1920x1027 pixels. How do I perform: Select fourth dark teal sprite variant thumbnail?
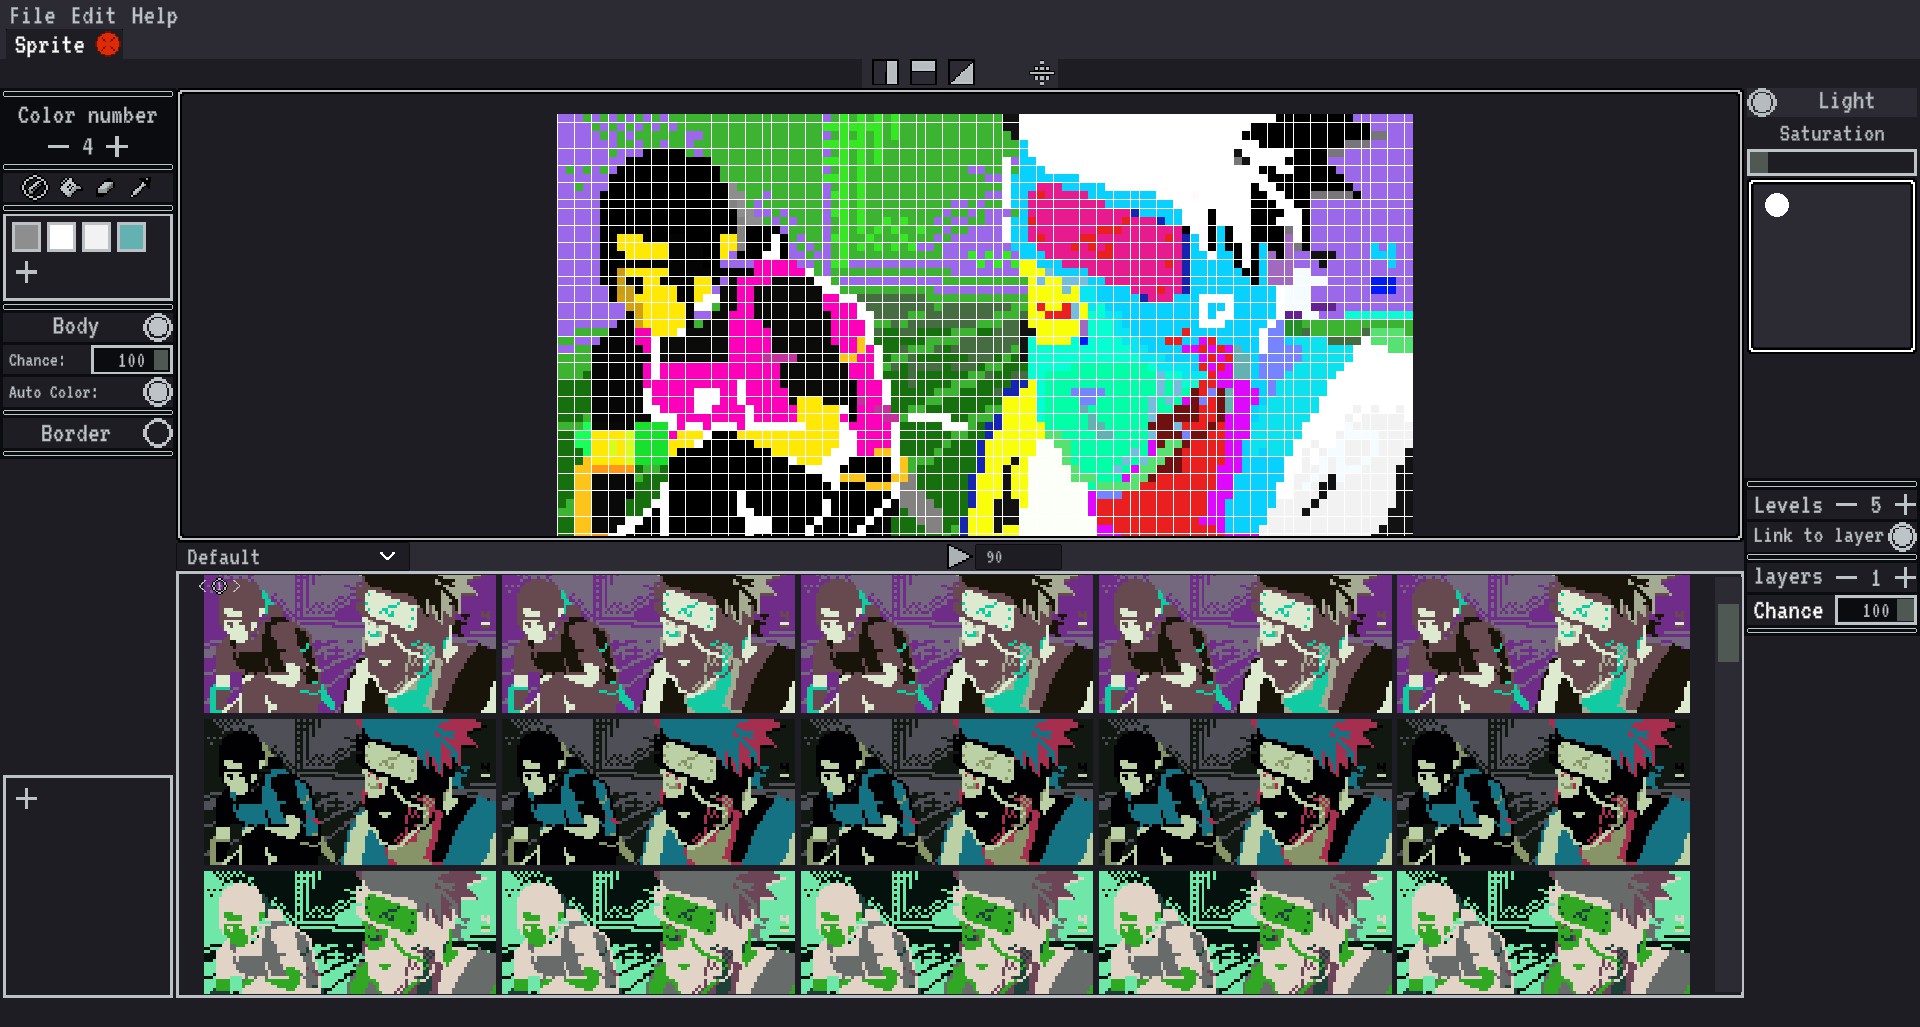point(1245,792)
